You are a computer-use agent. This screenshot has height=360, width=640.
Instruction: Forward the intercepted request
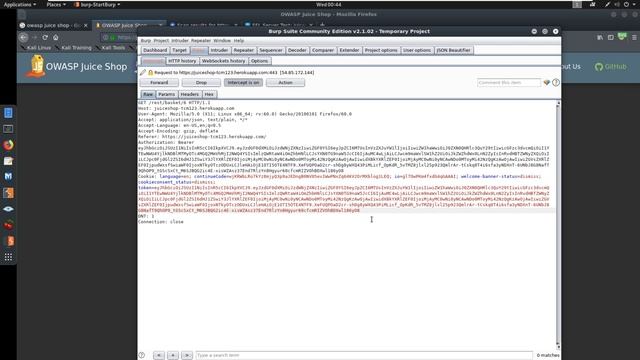pos(159,82)
